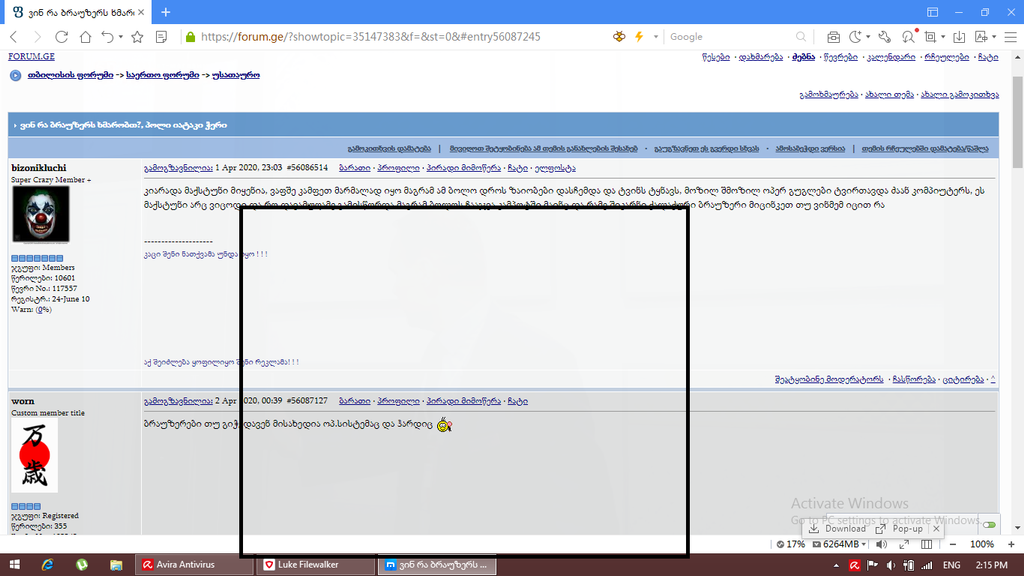
Task: Zoom out with the minus button
Action: point(953,544)
